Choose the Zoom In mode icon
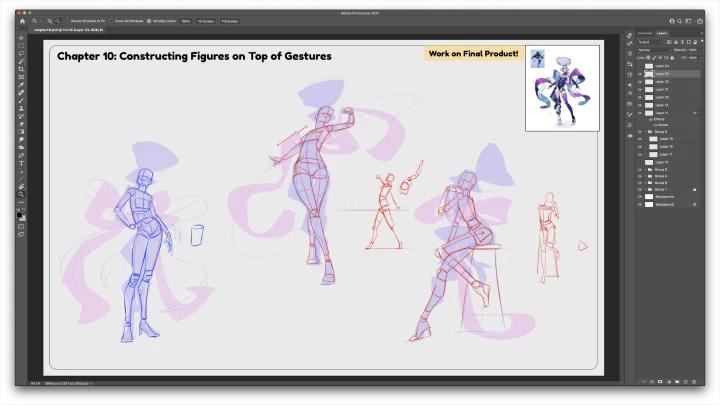 50,21
